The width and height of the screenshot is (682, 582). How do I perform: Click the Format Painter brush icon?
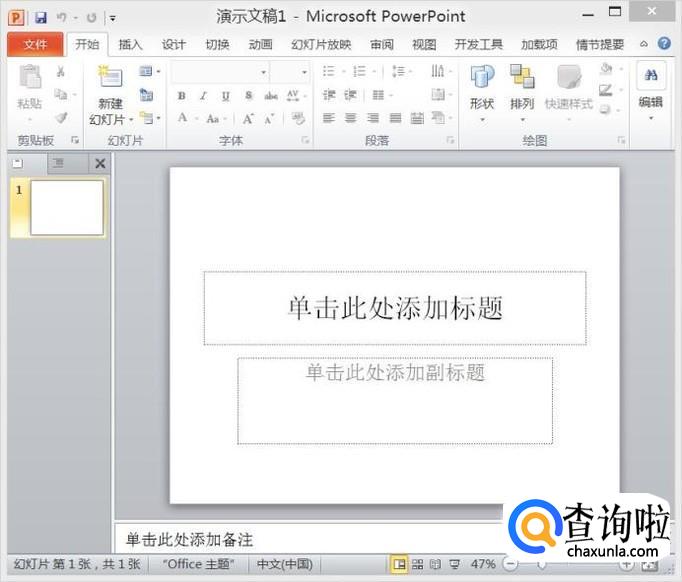coord(62,117)
